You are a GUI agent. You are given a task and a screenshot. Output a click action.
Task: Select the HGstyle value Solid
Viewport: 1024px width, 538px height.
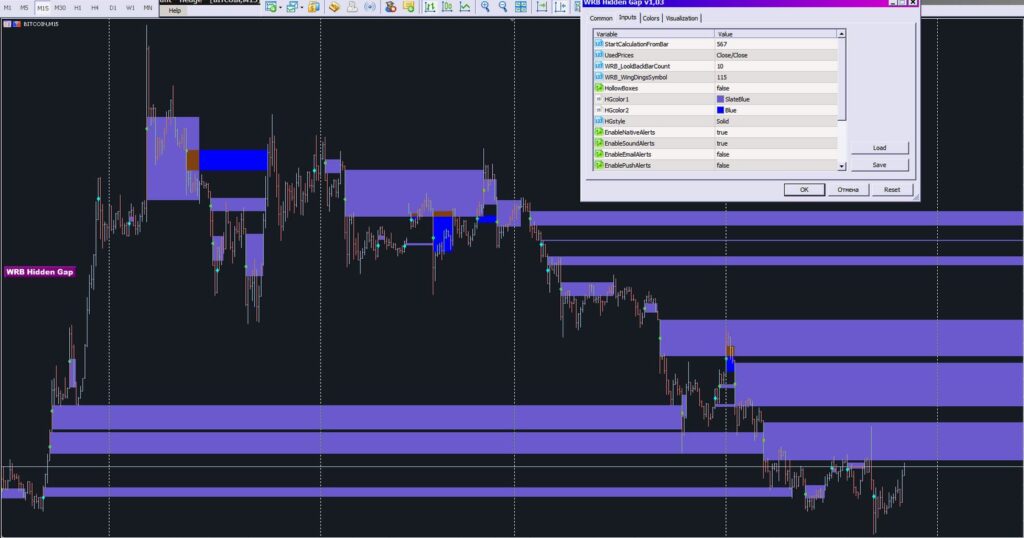pos(723,121)
